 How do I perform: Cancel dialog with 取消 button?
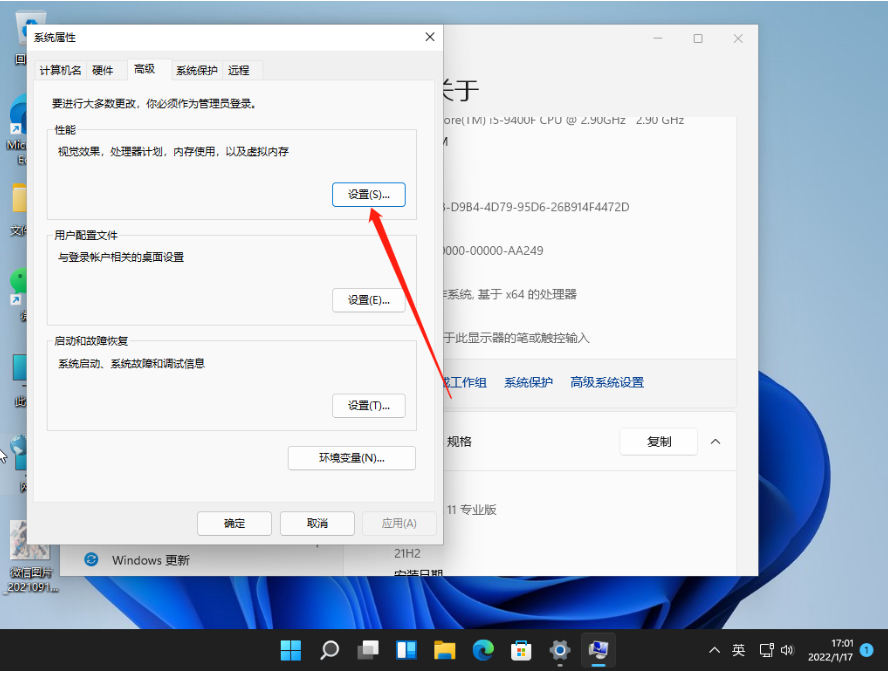317,523
